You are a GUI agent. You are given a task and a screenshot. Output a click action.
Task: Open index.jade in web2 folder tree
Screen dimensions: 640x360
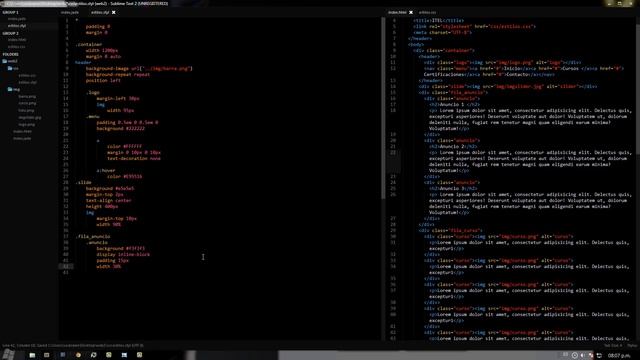pyautogui.click(x=22, y=138)
